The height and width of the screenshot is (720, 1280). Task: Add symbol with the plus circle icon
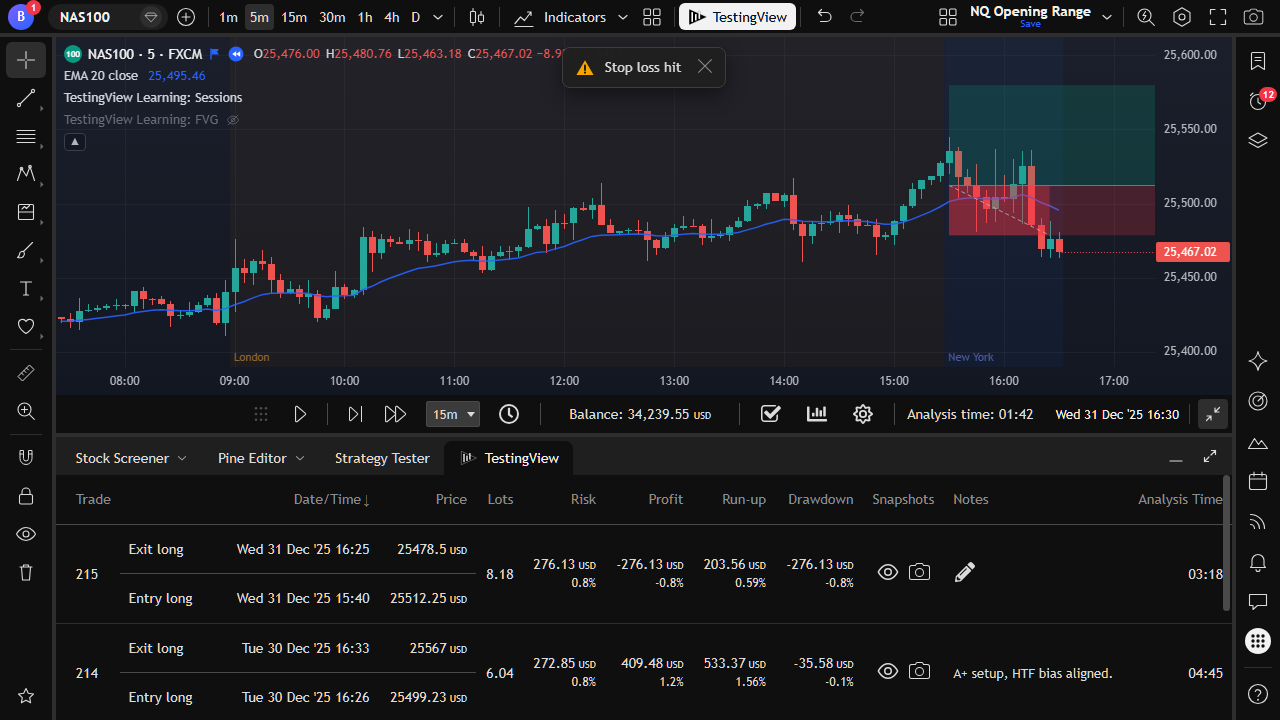[x=186, y=17]
